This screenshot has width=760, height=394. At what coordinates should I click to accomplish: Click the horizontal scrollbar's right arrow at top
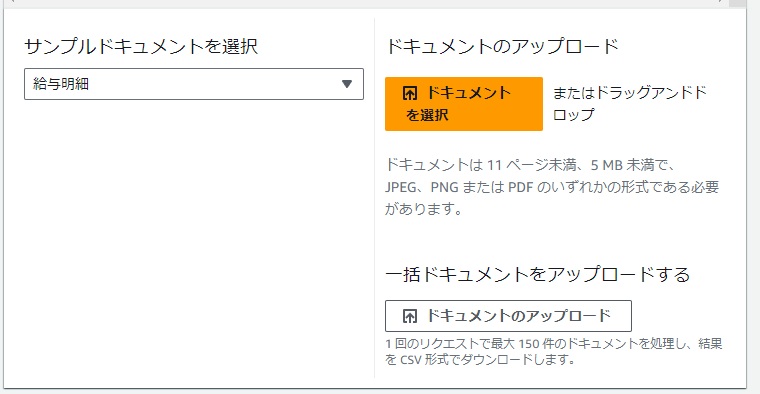(x=722, y=1)
